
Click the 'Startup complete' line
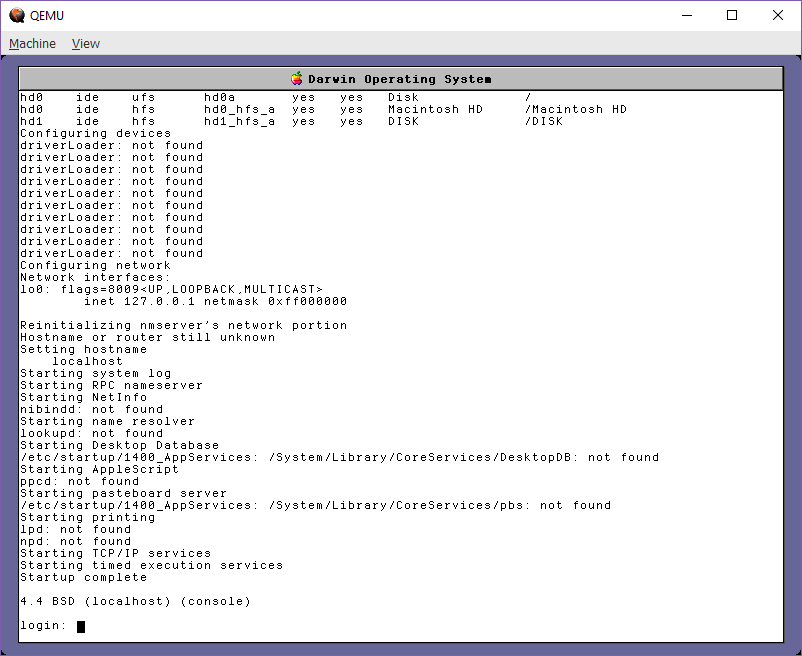[x=83, y=577]
